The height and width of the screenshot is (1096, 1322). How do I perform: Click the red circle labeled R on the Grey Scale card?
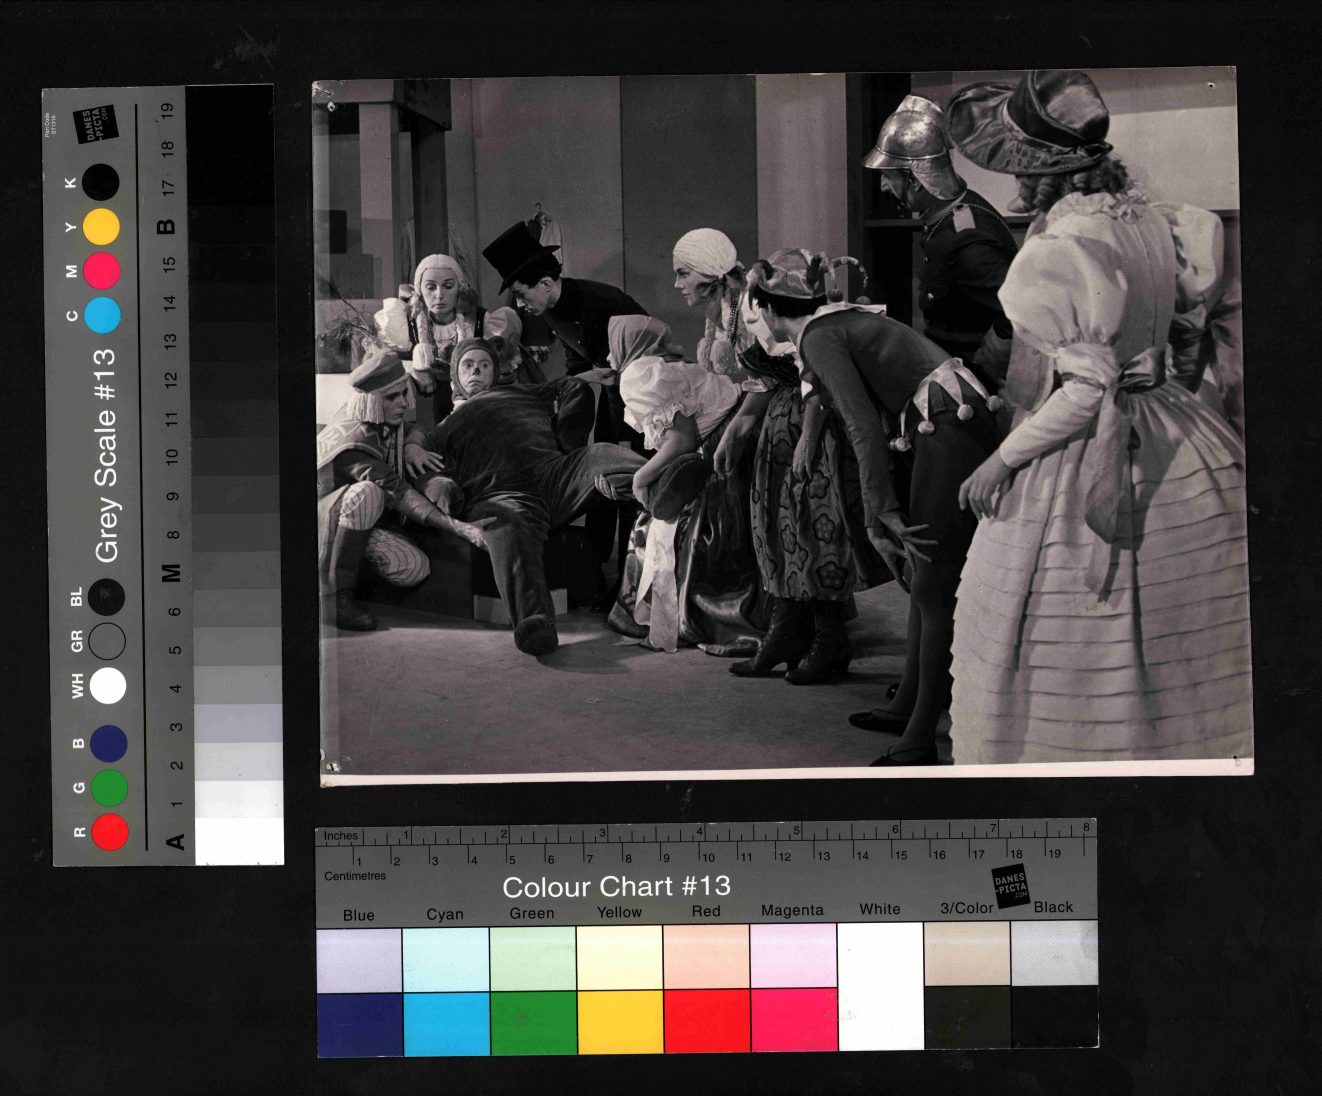click(x=109, y=832)
